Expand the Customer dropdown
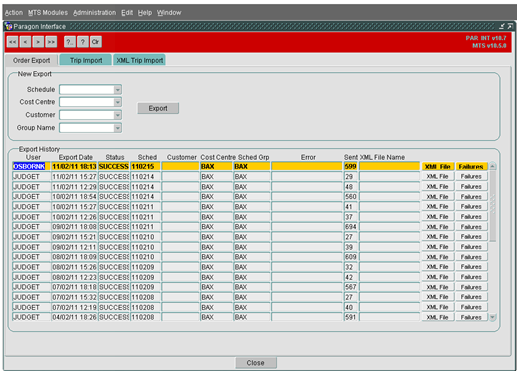The width and height of the screenshot is (517, 371). (x=117, y=115)
